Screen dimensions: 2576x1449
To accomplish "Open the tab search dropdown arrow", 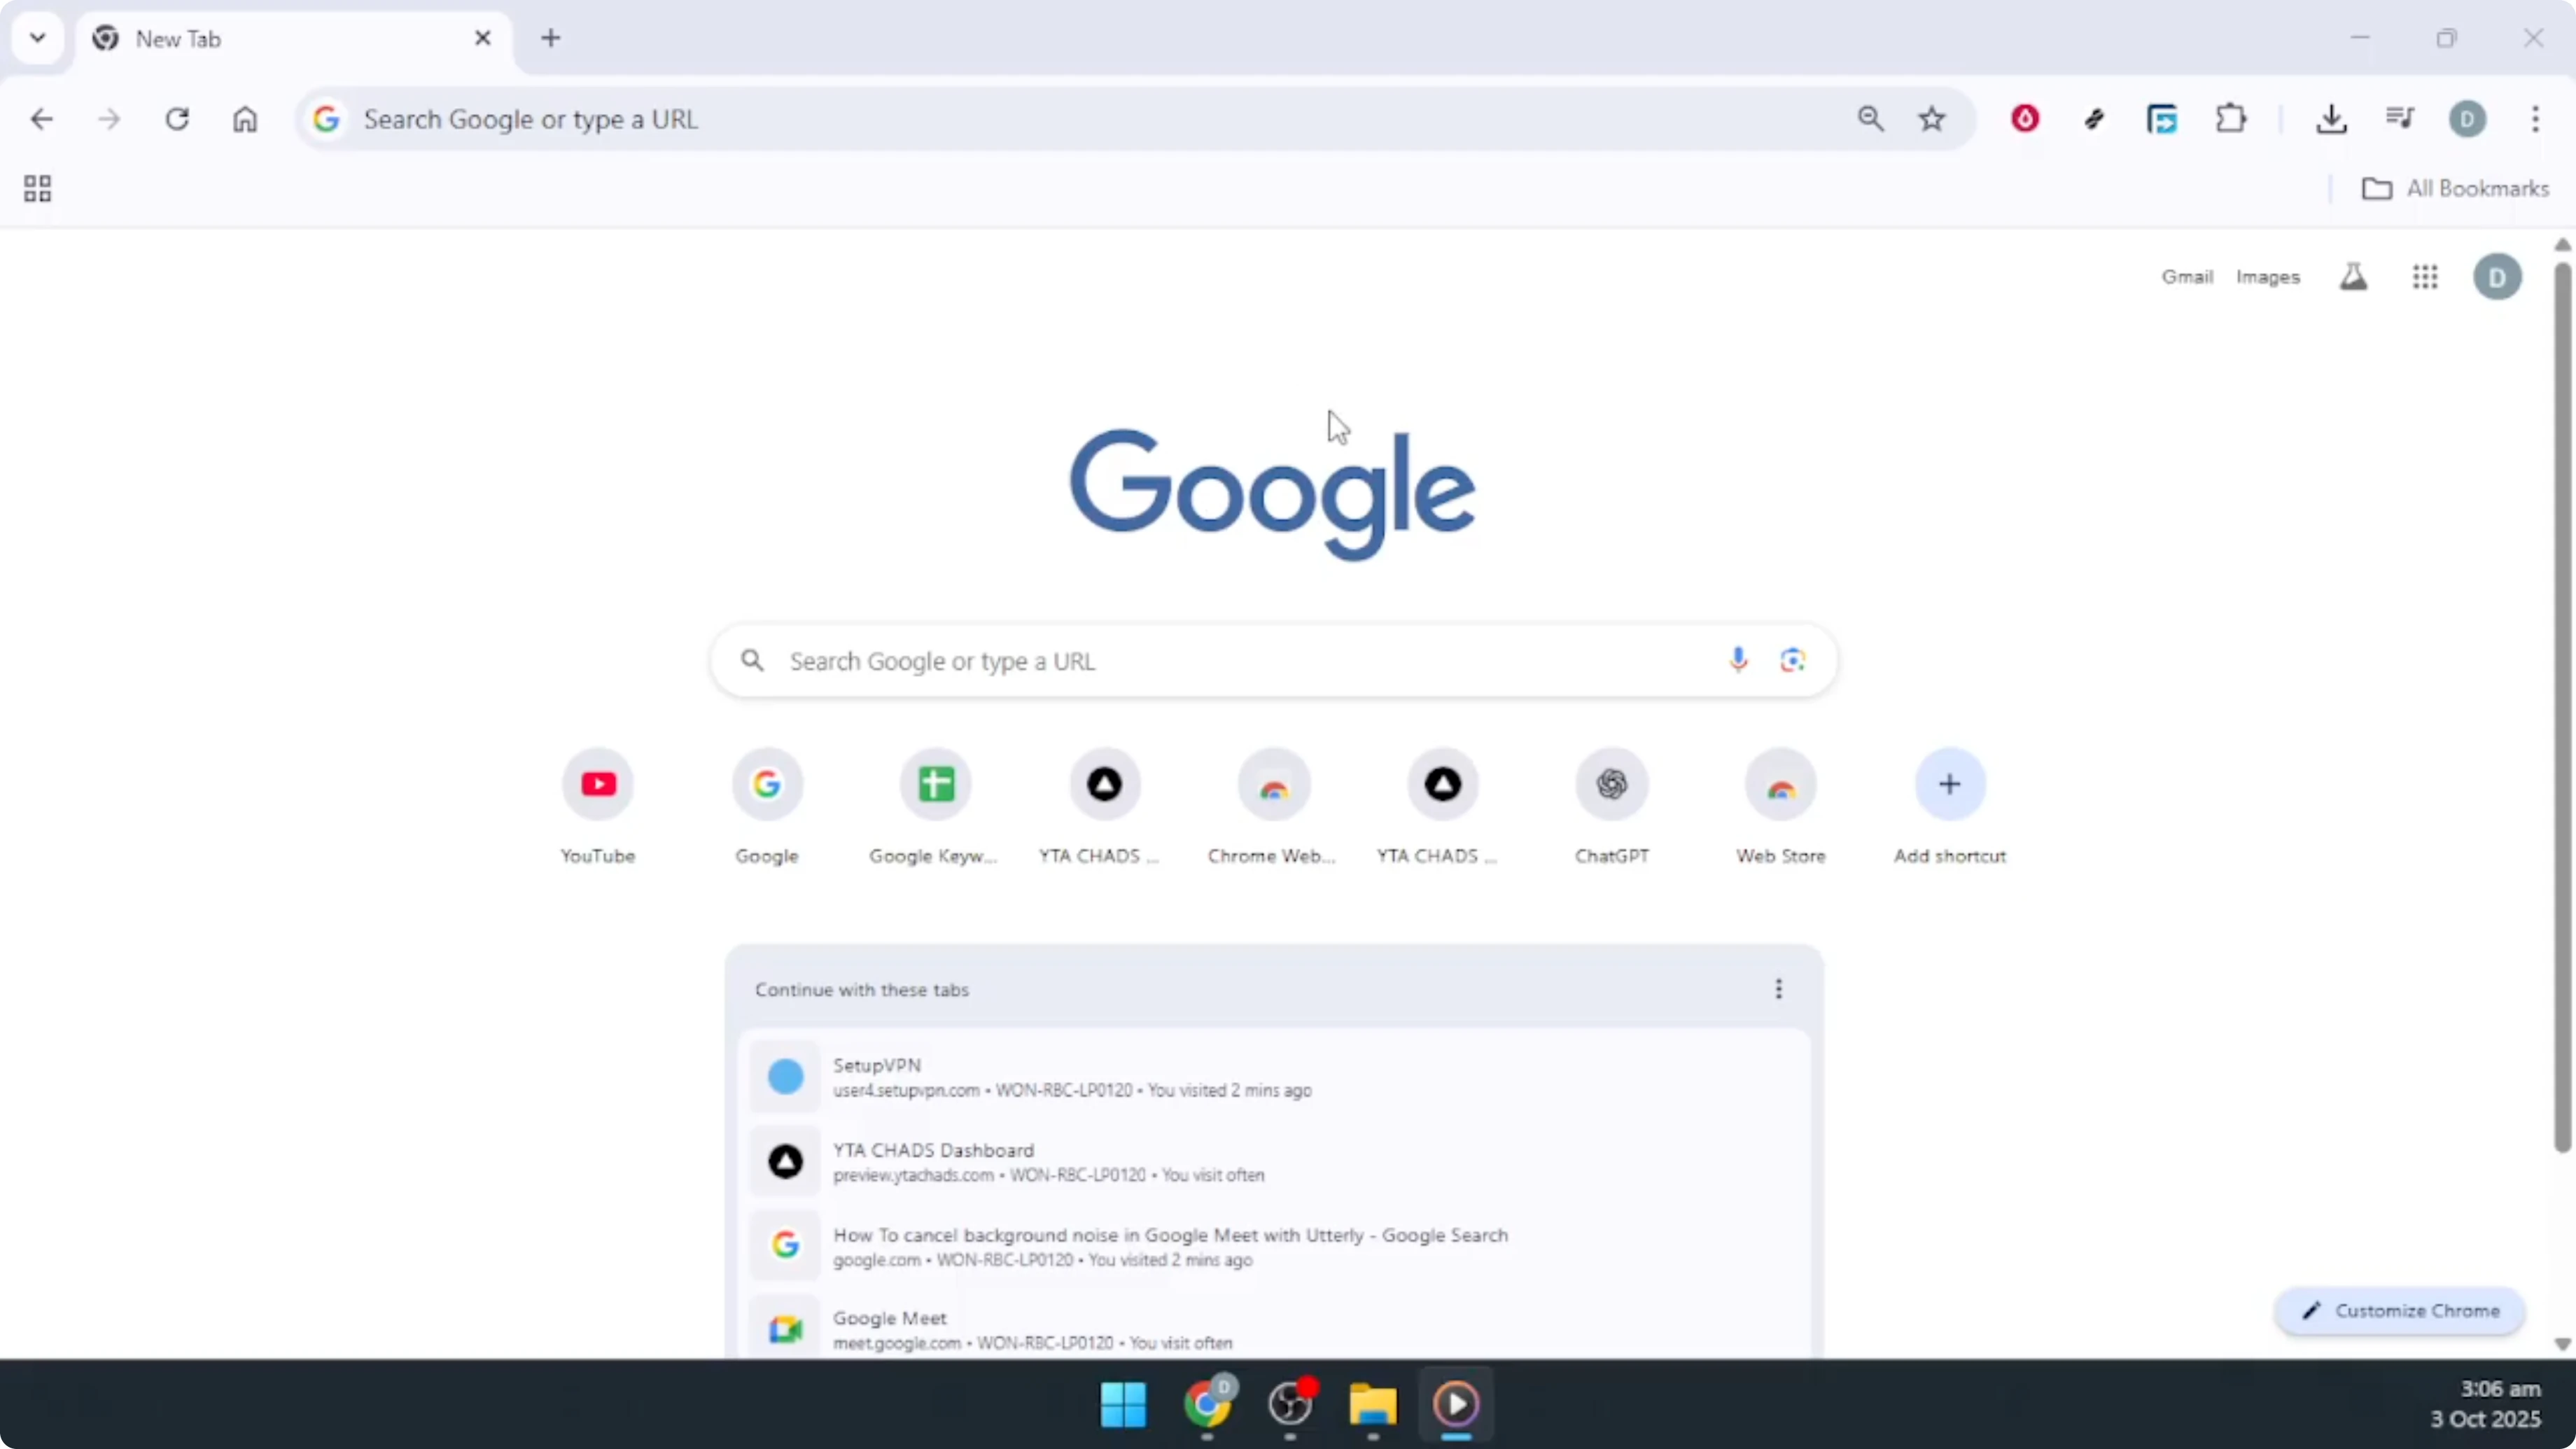I will pos(38,38).
